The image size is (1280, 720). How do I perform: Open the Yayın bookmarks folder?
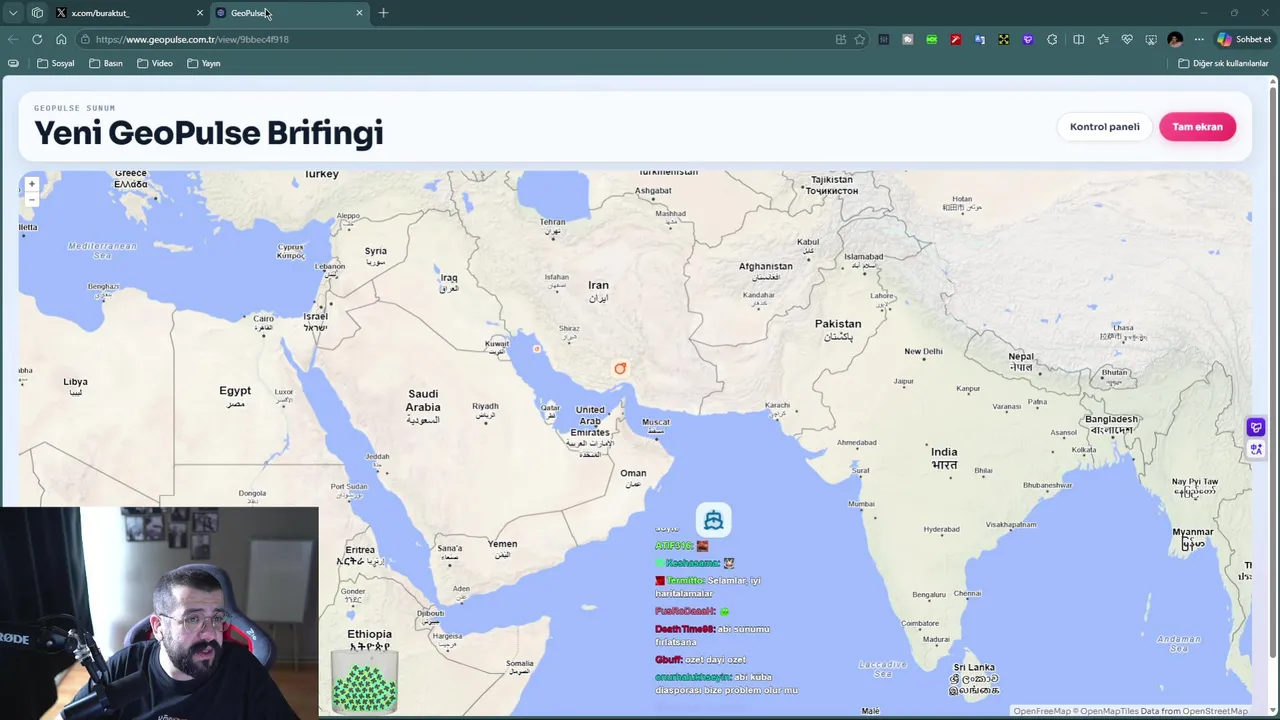pos(204,63)
